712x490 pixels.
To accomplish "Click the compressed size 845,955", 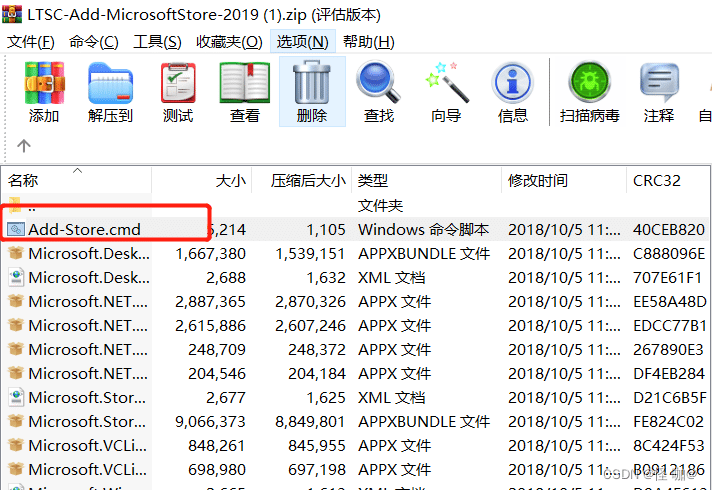I will pos(317,446).
